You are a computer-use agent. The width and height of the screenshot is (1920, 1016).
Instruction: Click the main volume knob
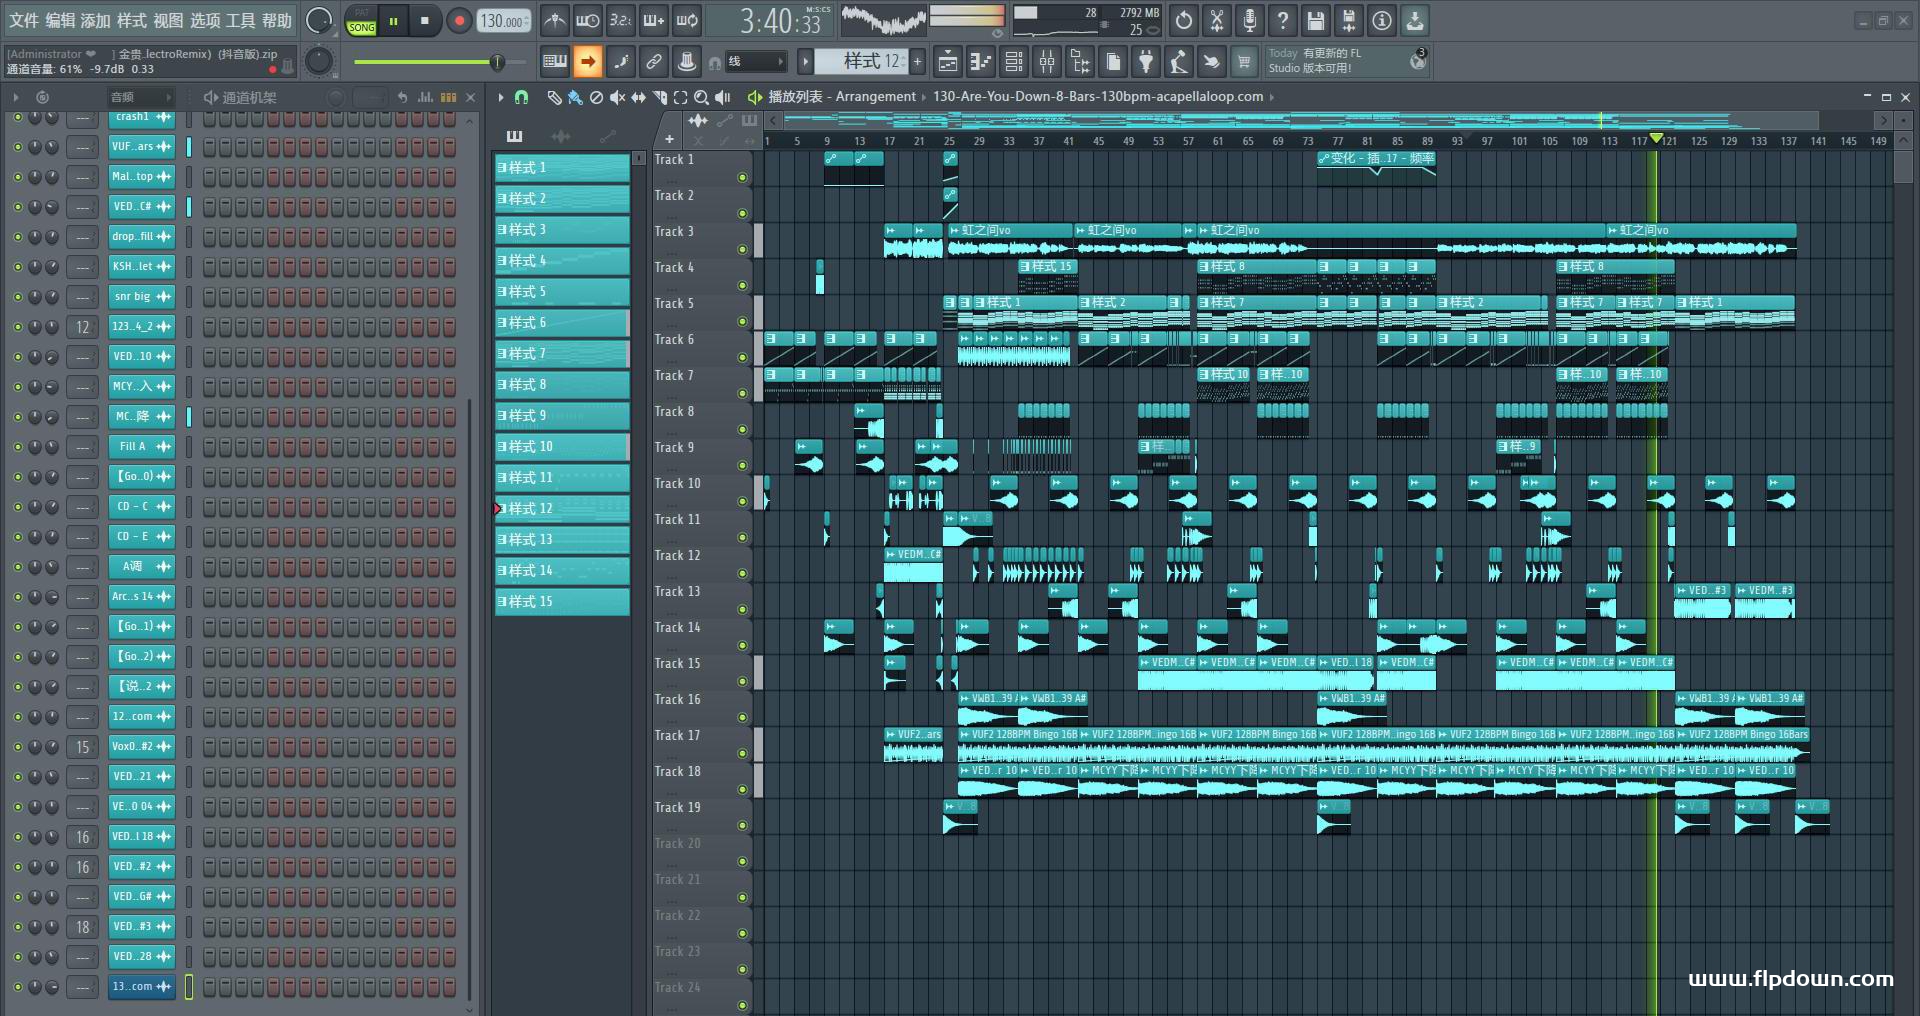(x=319, y=20)
